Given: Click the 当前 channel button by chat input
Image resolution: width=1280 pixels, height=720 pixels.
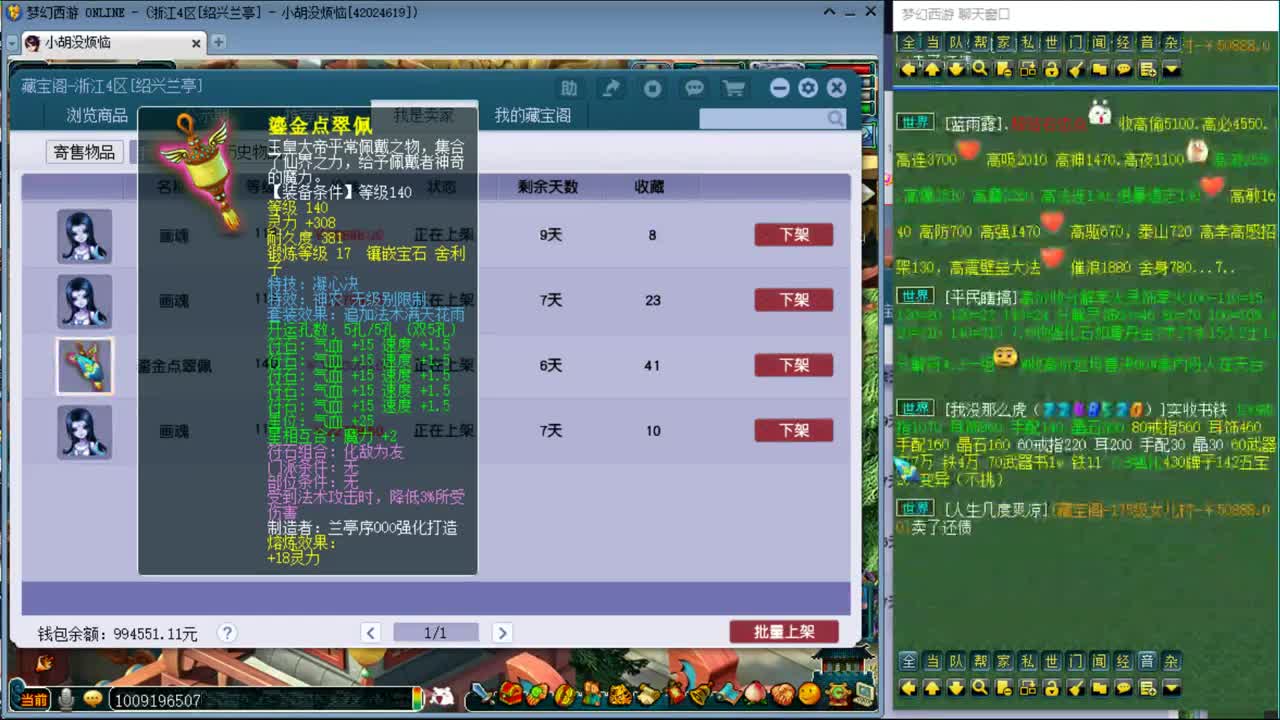Looking at the screenshot, I should tap(33, 700).
